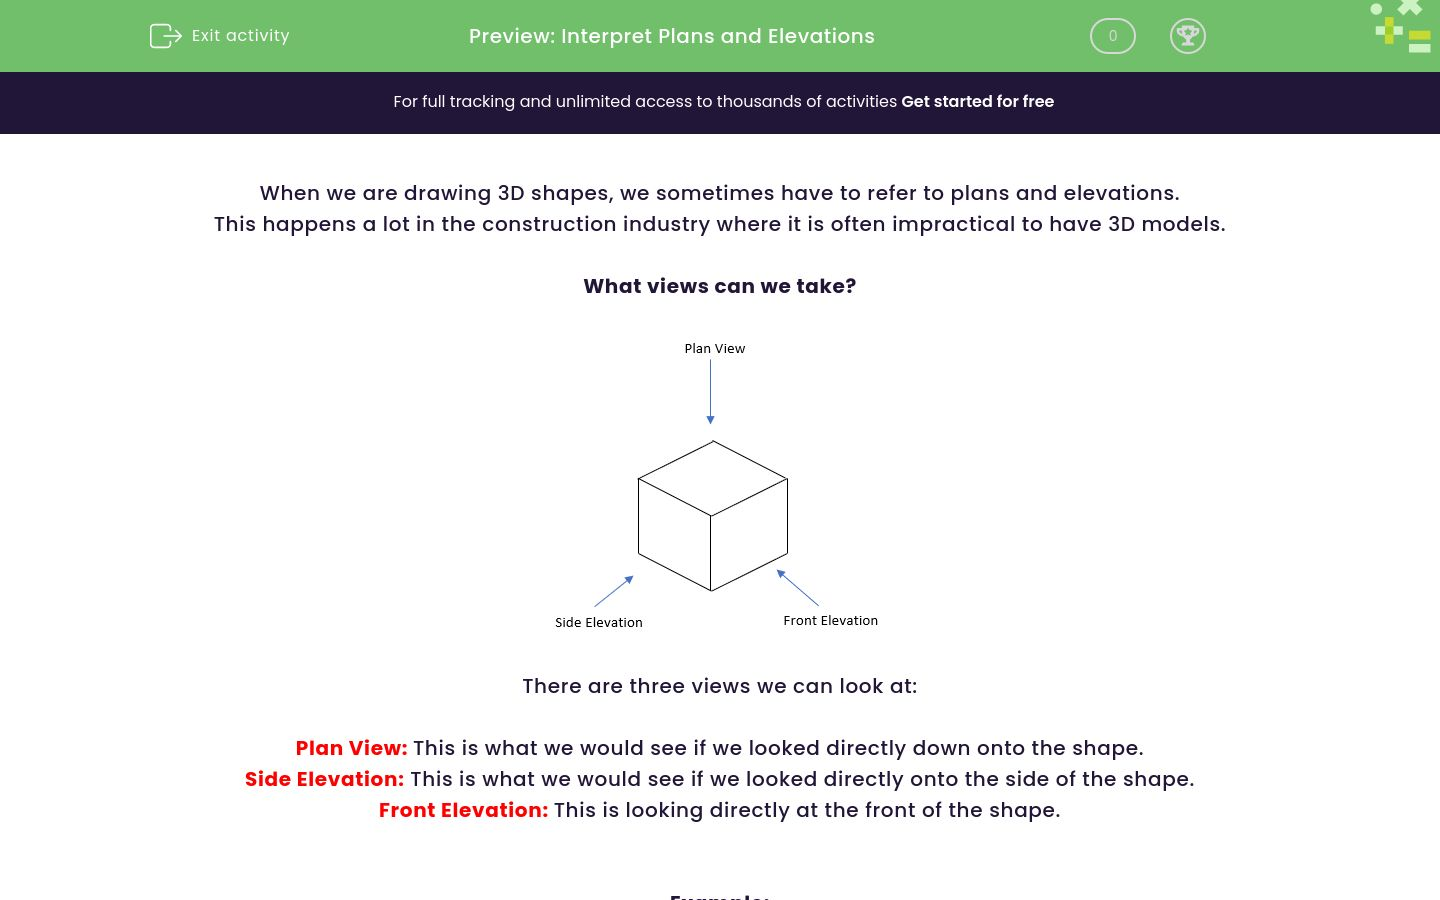Screen dimensions: 1440x900
Task: Select the Plan View label text
Action: click(x=714, y=348)
